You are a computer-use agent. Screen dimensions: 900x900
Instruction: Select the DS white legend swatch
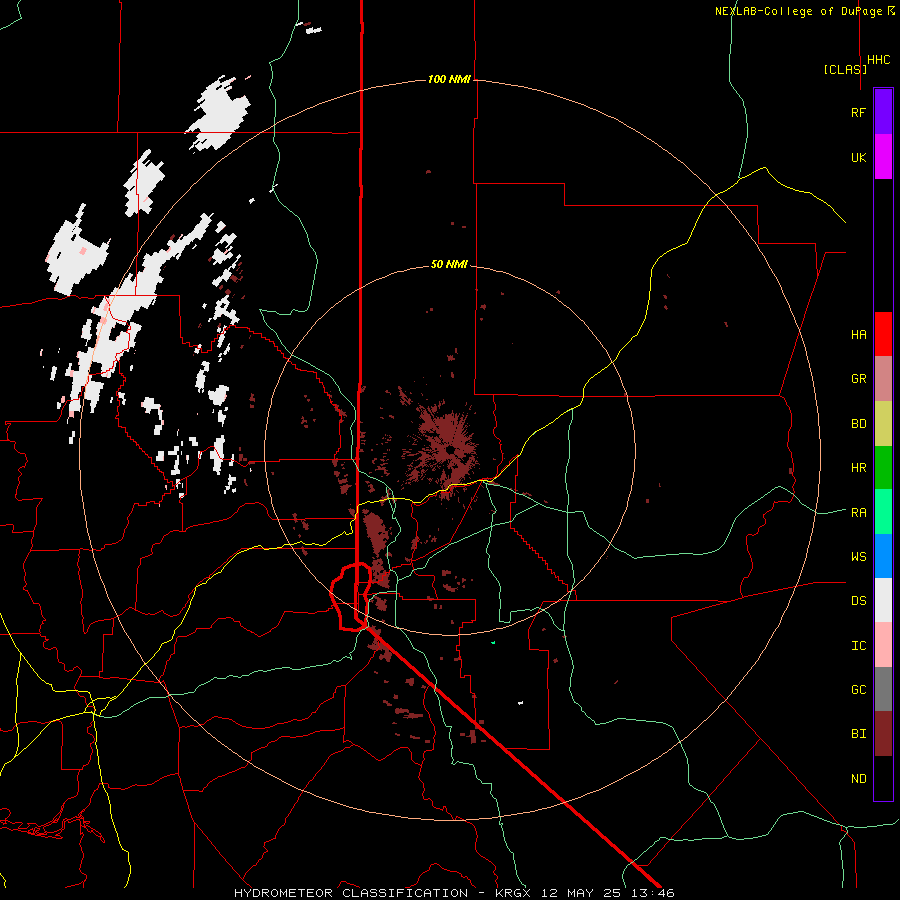883,600
